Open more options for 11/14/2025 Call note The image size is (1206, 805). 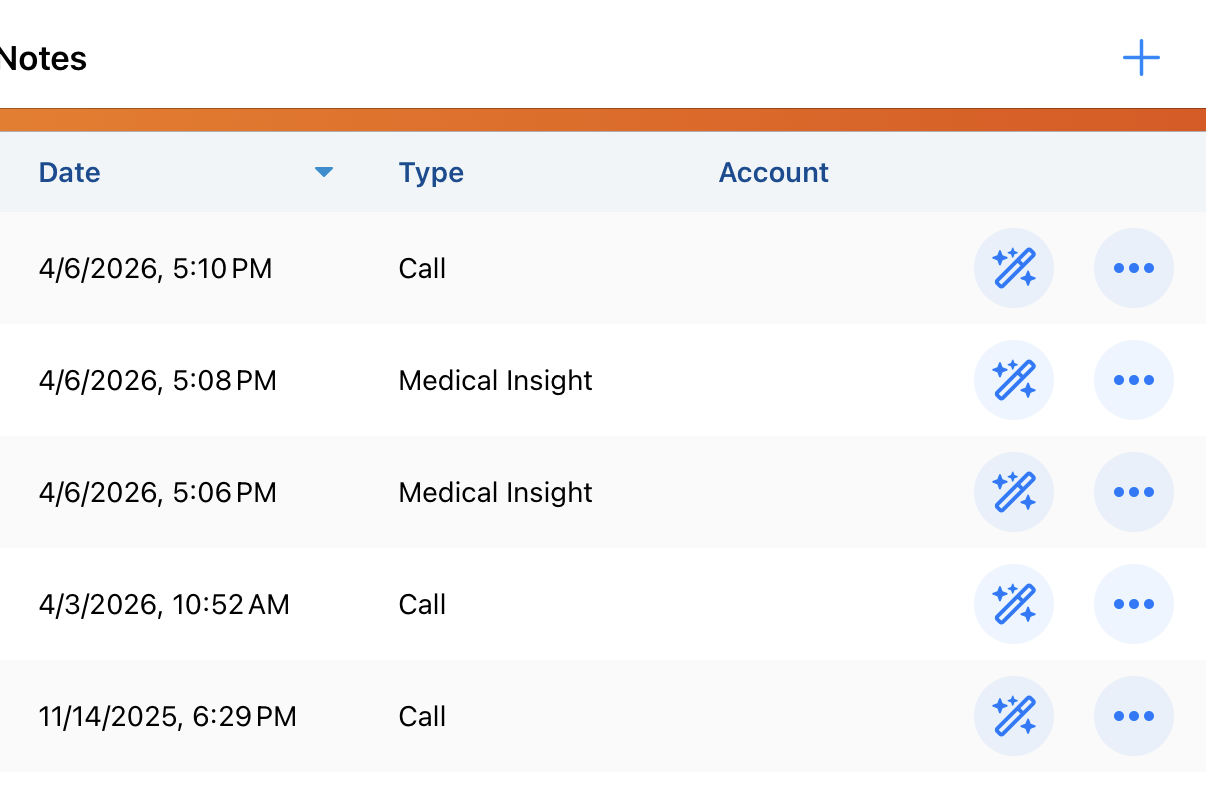pos(1133,716)
